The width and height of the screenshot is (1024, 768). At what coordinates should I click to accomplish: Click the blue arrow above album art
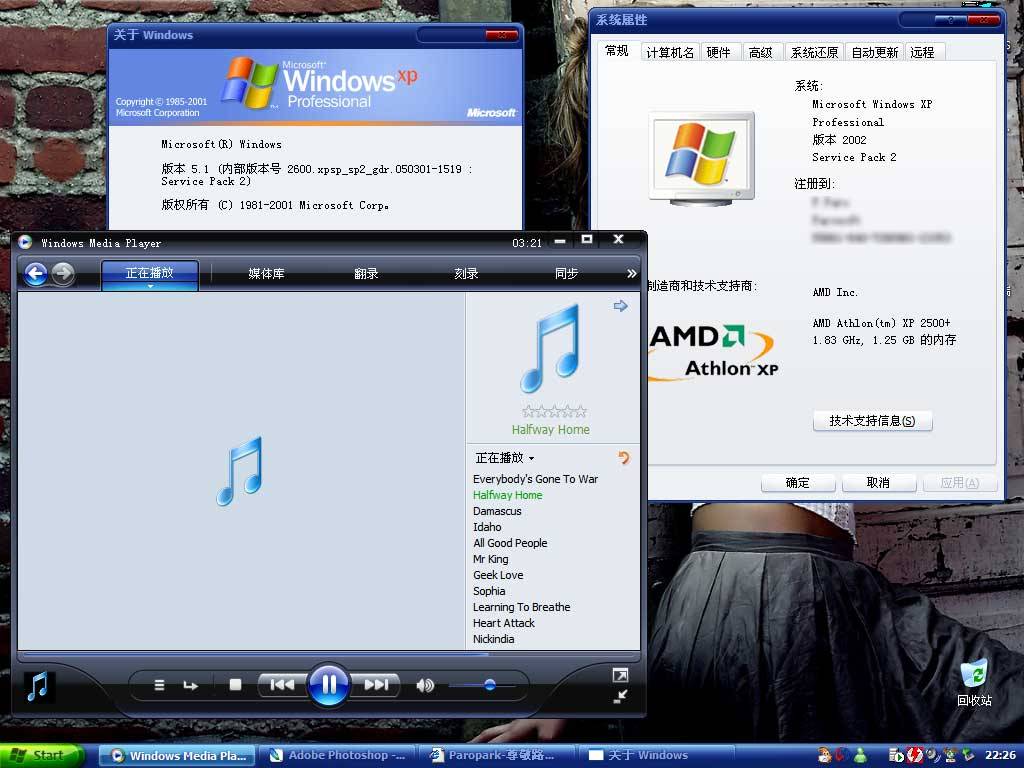click(620, 306)
